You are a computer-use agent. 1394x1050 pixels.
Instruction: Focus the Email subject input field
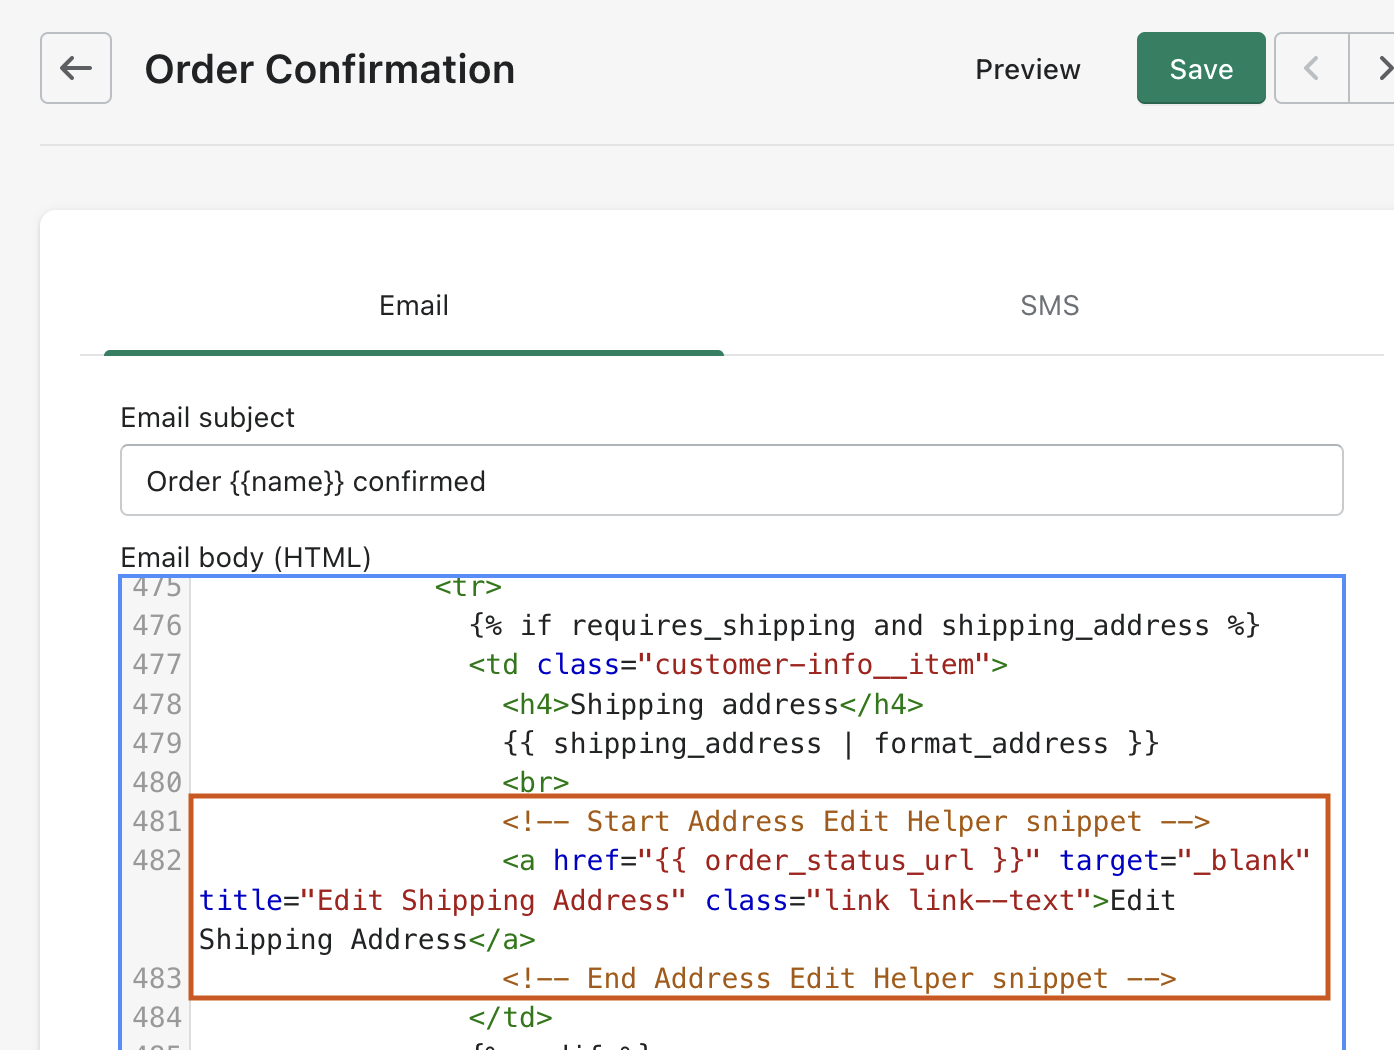[731, 480]
